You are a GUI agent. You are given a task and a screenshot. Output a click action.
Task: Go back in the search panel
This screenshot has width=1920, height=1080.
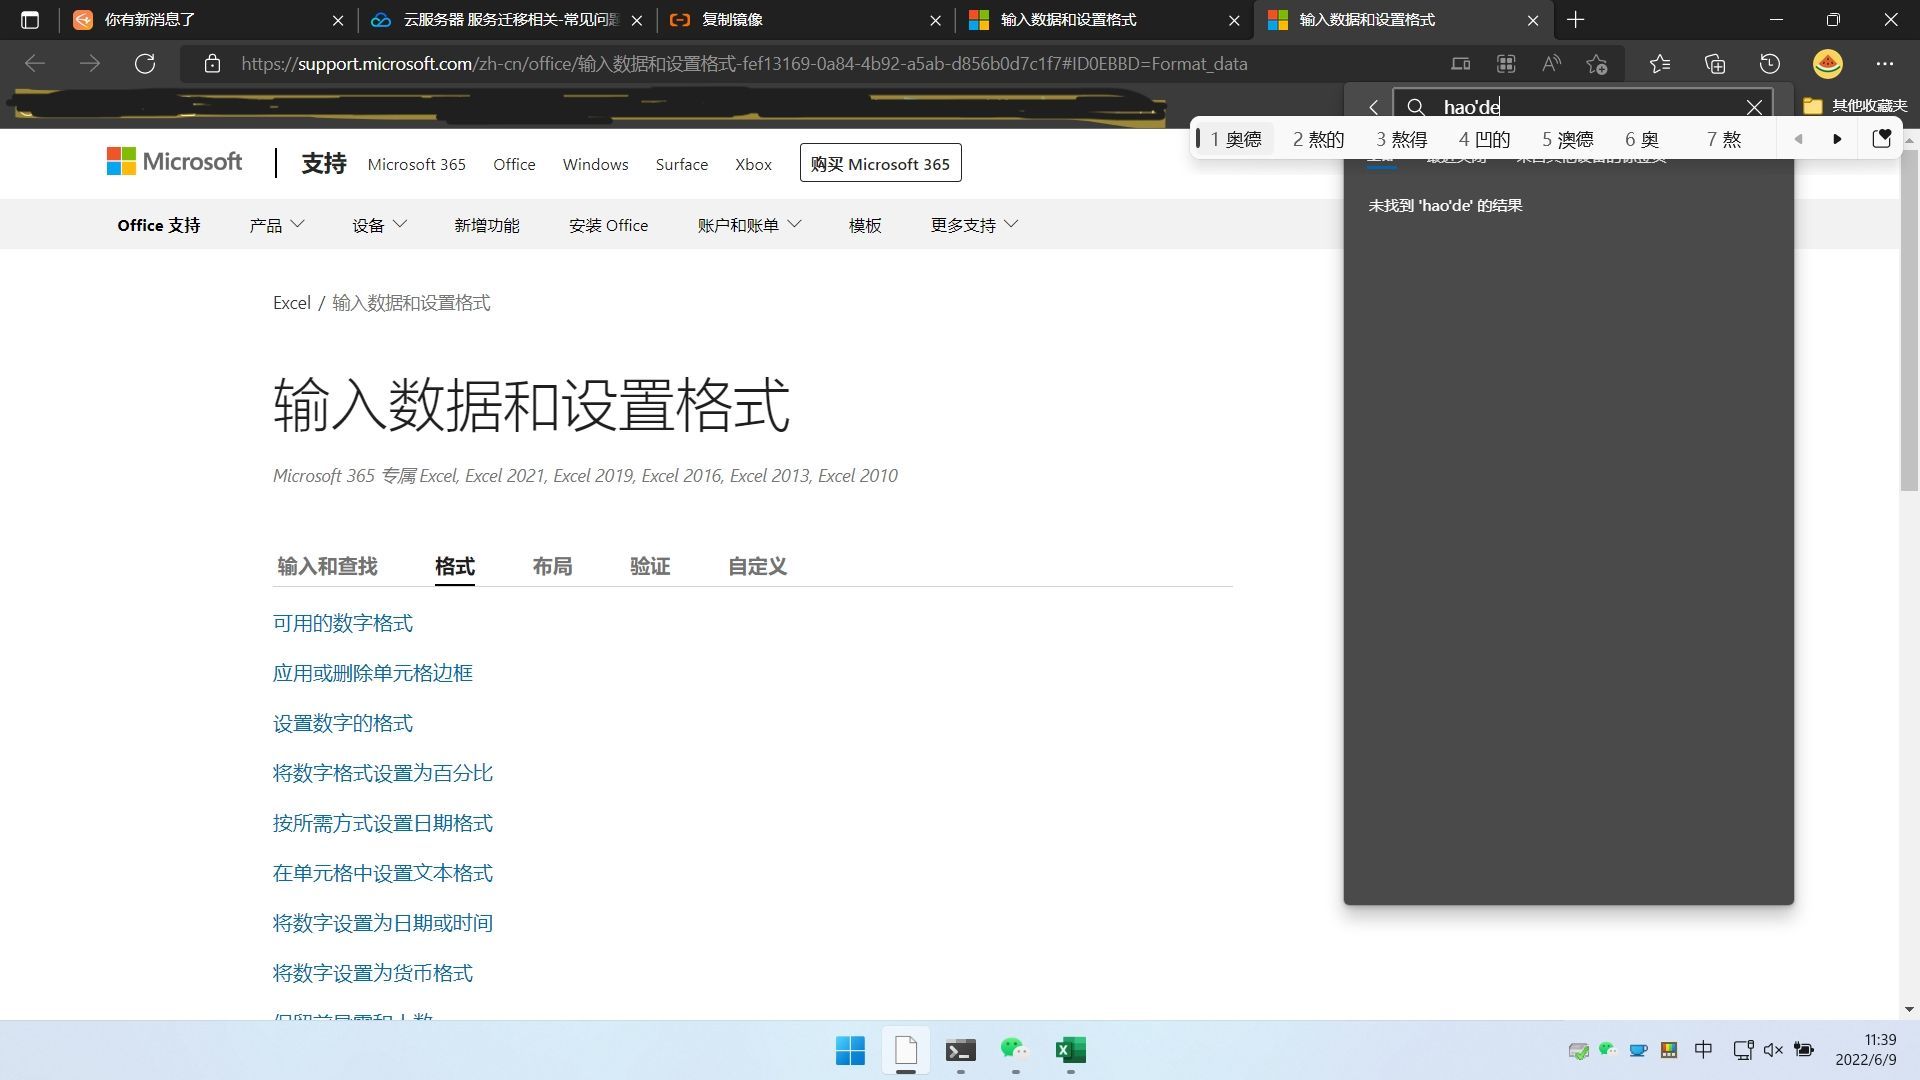1374,107
